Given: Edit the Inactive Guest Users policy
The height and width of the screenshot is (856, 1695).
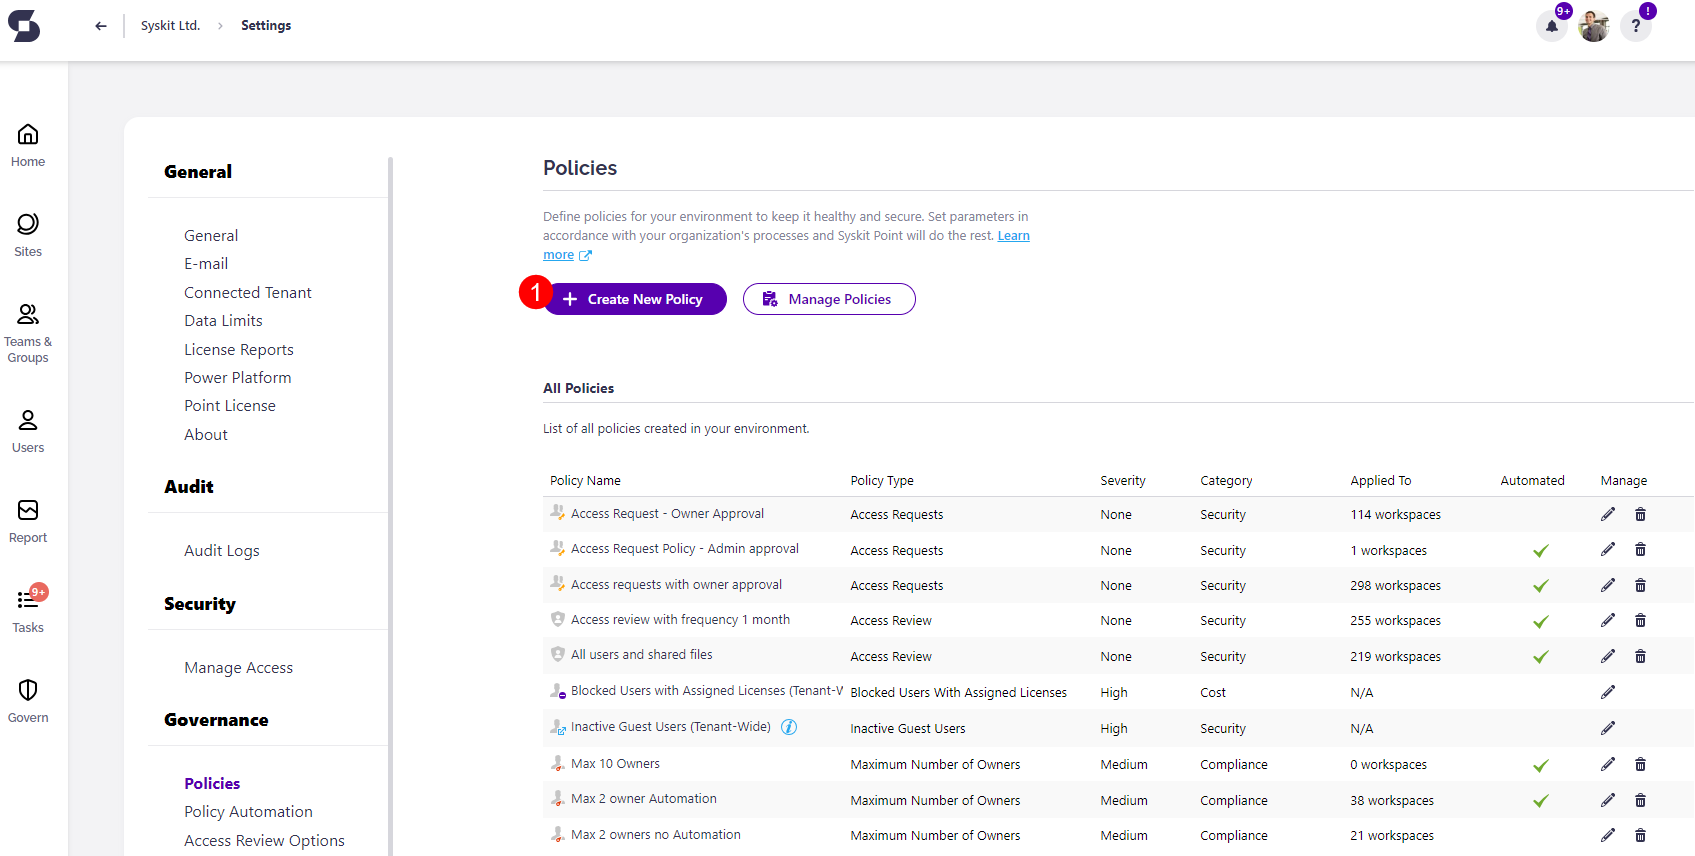Looking at the screenshot, I should tap(1607, 728).
